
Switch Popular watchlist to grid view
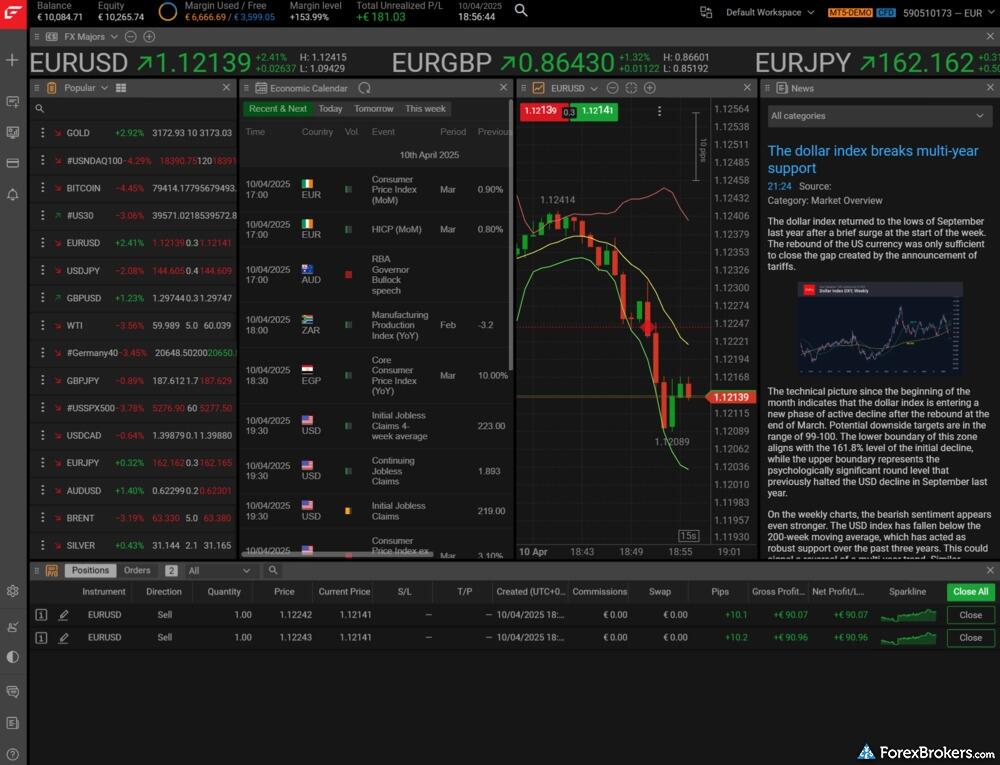[x=121, y=88]
